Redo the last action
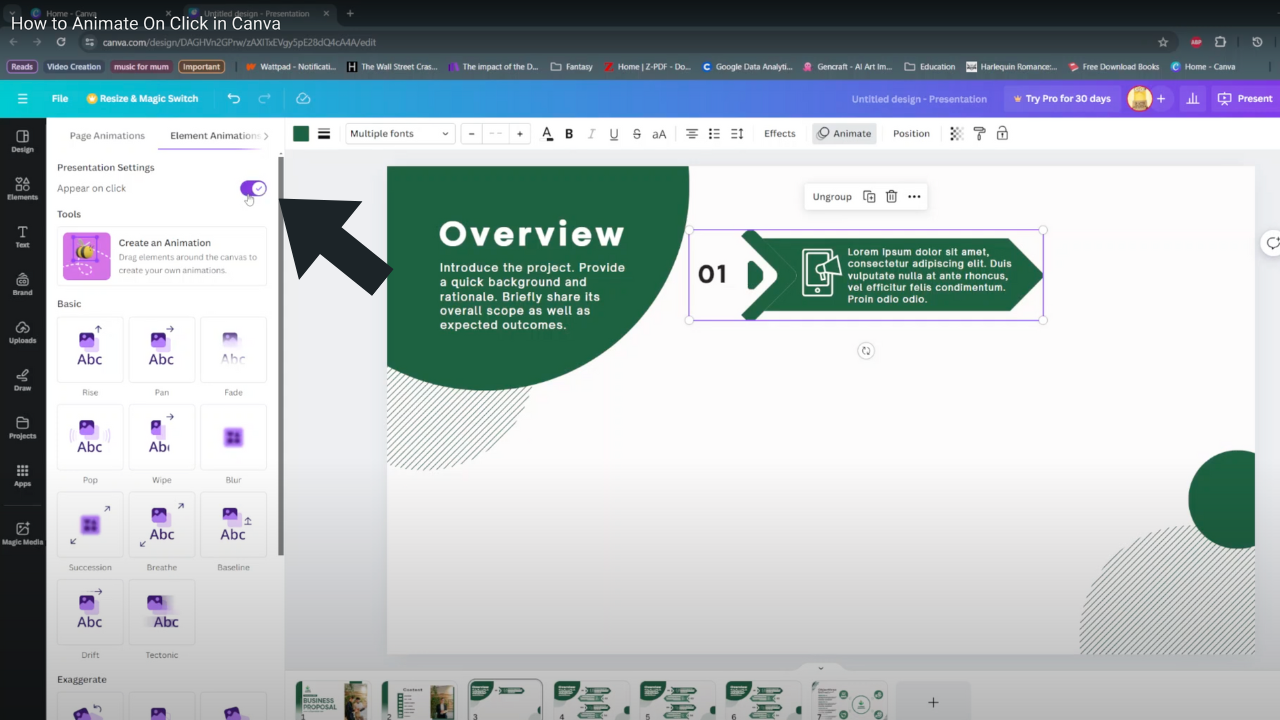Viewport: 1280px width, 720px height. point(264,98)
